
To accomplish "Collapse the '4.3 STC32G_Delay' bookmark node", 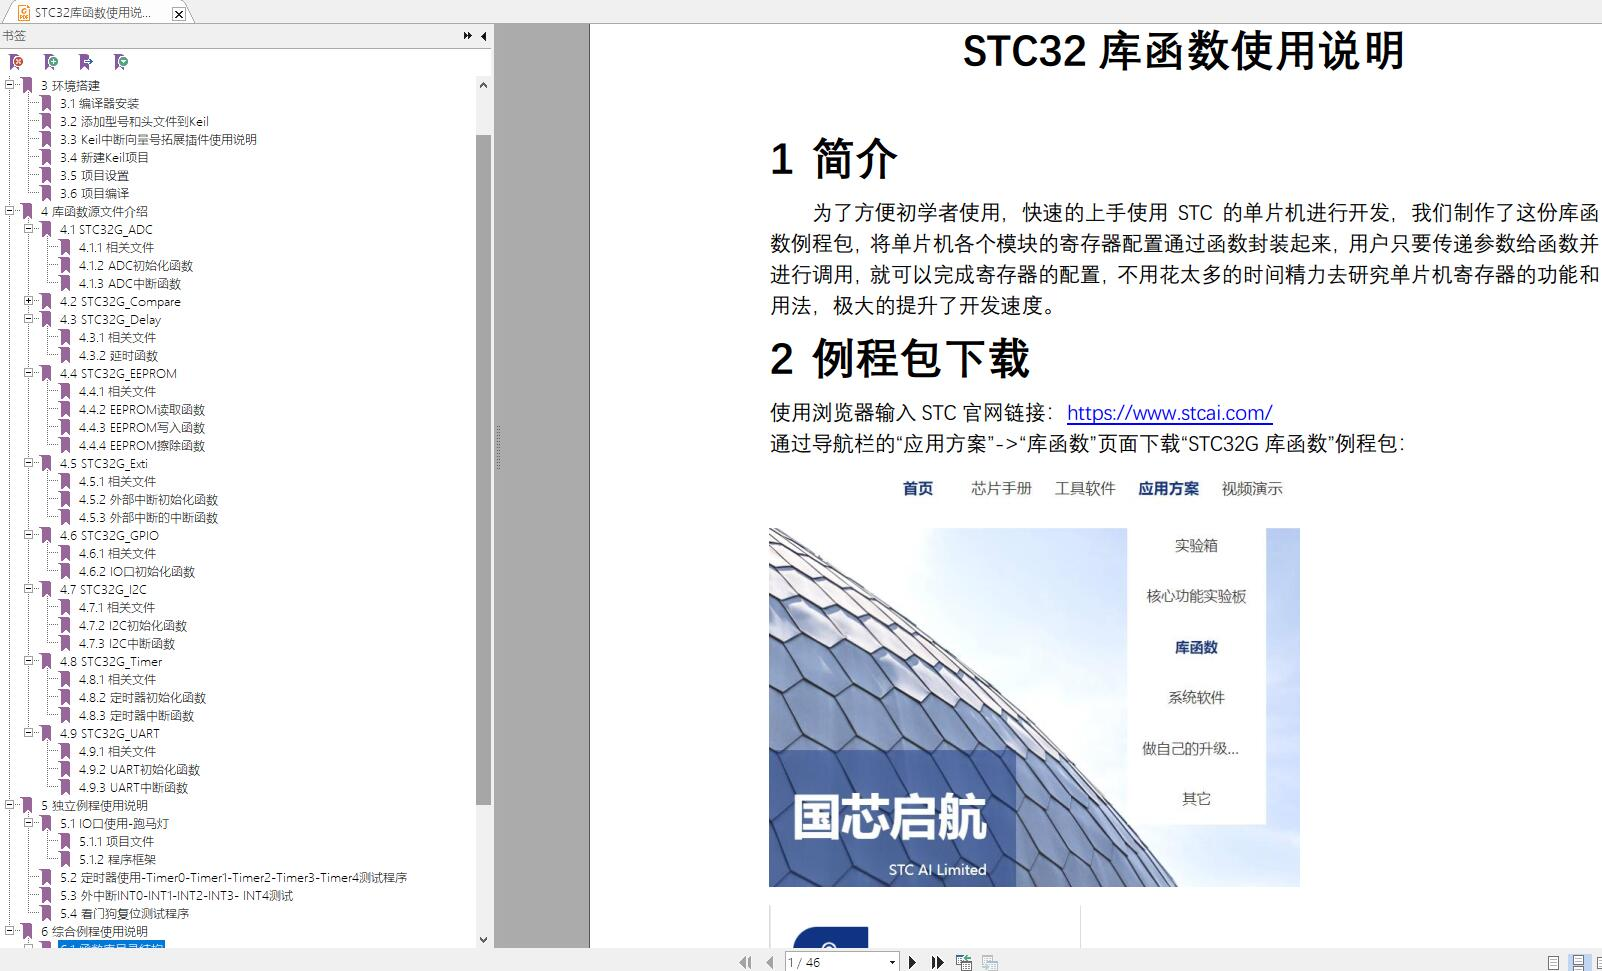I will pos(29,319).
